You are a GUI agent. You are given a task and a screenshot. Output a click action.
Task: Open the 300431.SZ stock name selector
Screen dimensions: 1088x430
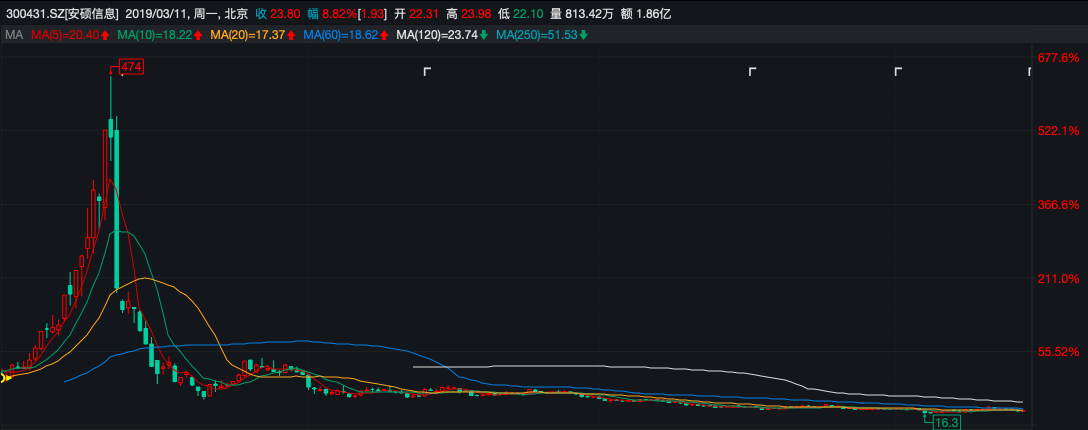[x=62, y=15]
